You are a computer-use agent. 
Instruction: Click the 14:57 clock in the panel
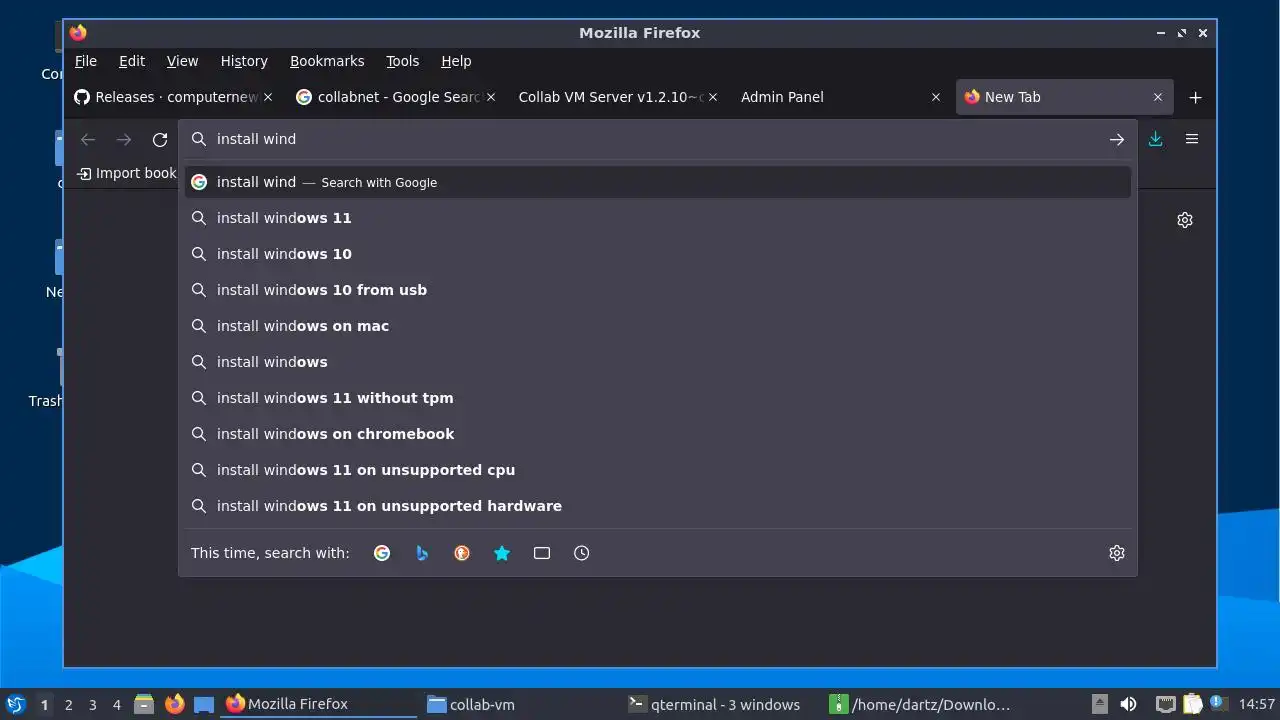(1257, 704)
